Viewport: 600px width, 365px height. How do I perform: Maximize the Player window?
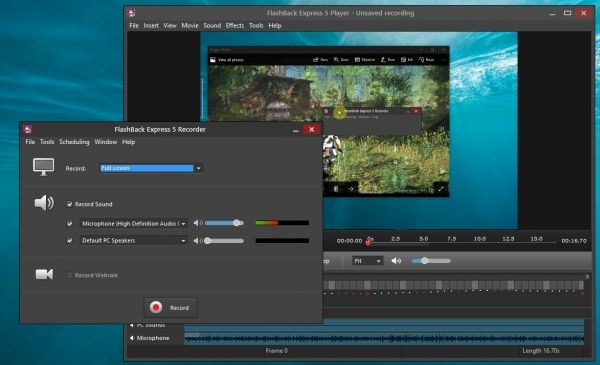(567, 13)
